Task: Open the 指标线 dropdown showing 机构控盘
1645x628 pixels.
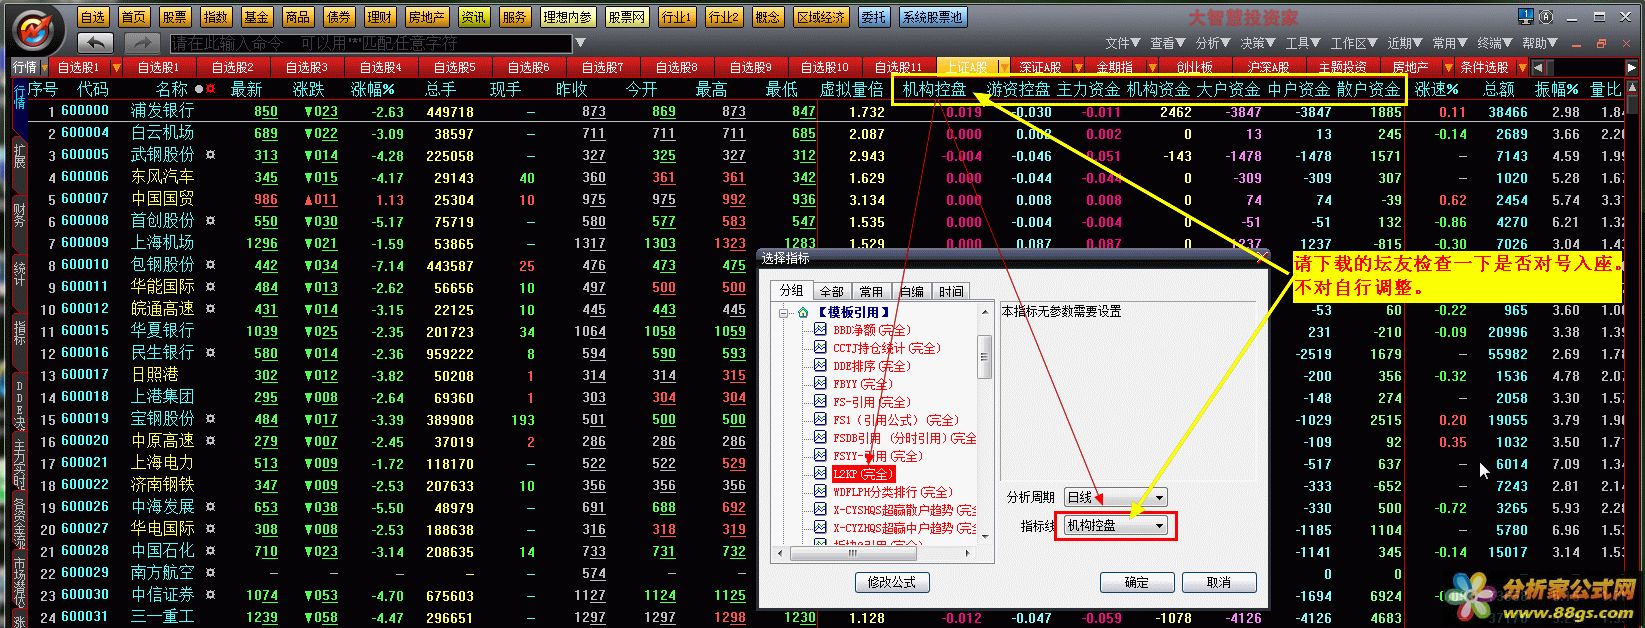Action: [1115, 525]
